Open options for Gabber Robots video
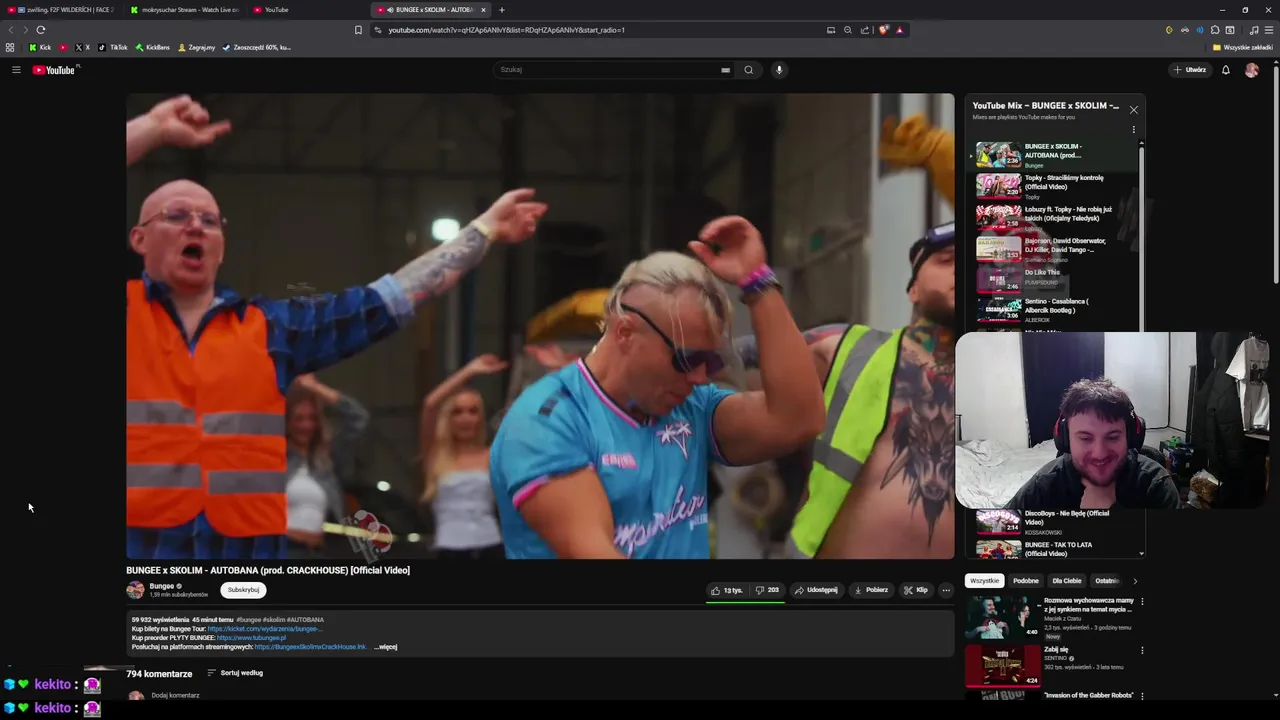Viewport: 1280px width, 720px height. pos(1142,696)
